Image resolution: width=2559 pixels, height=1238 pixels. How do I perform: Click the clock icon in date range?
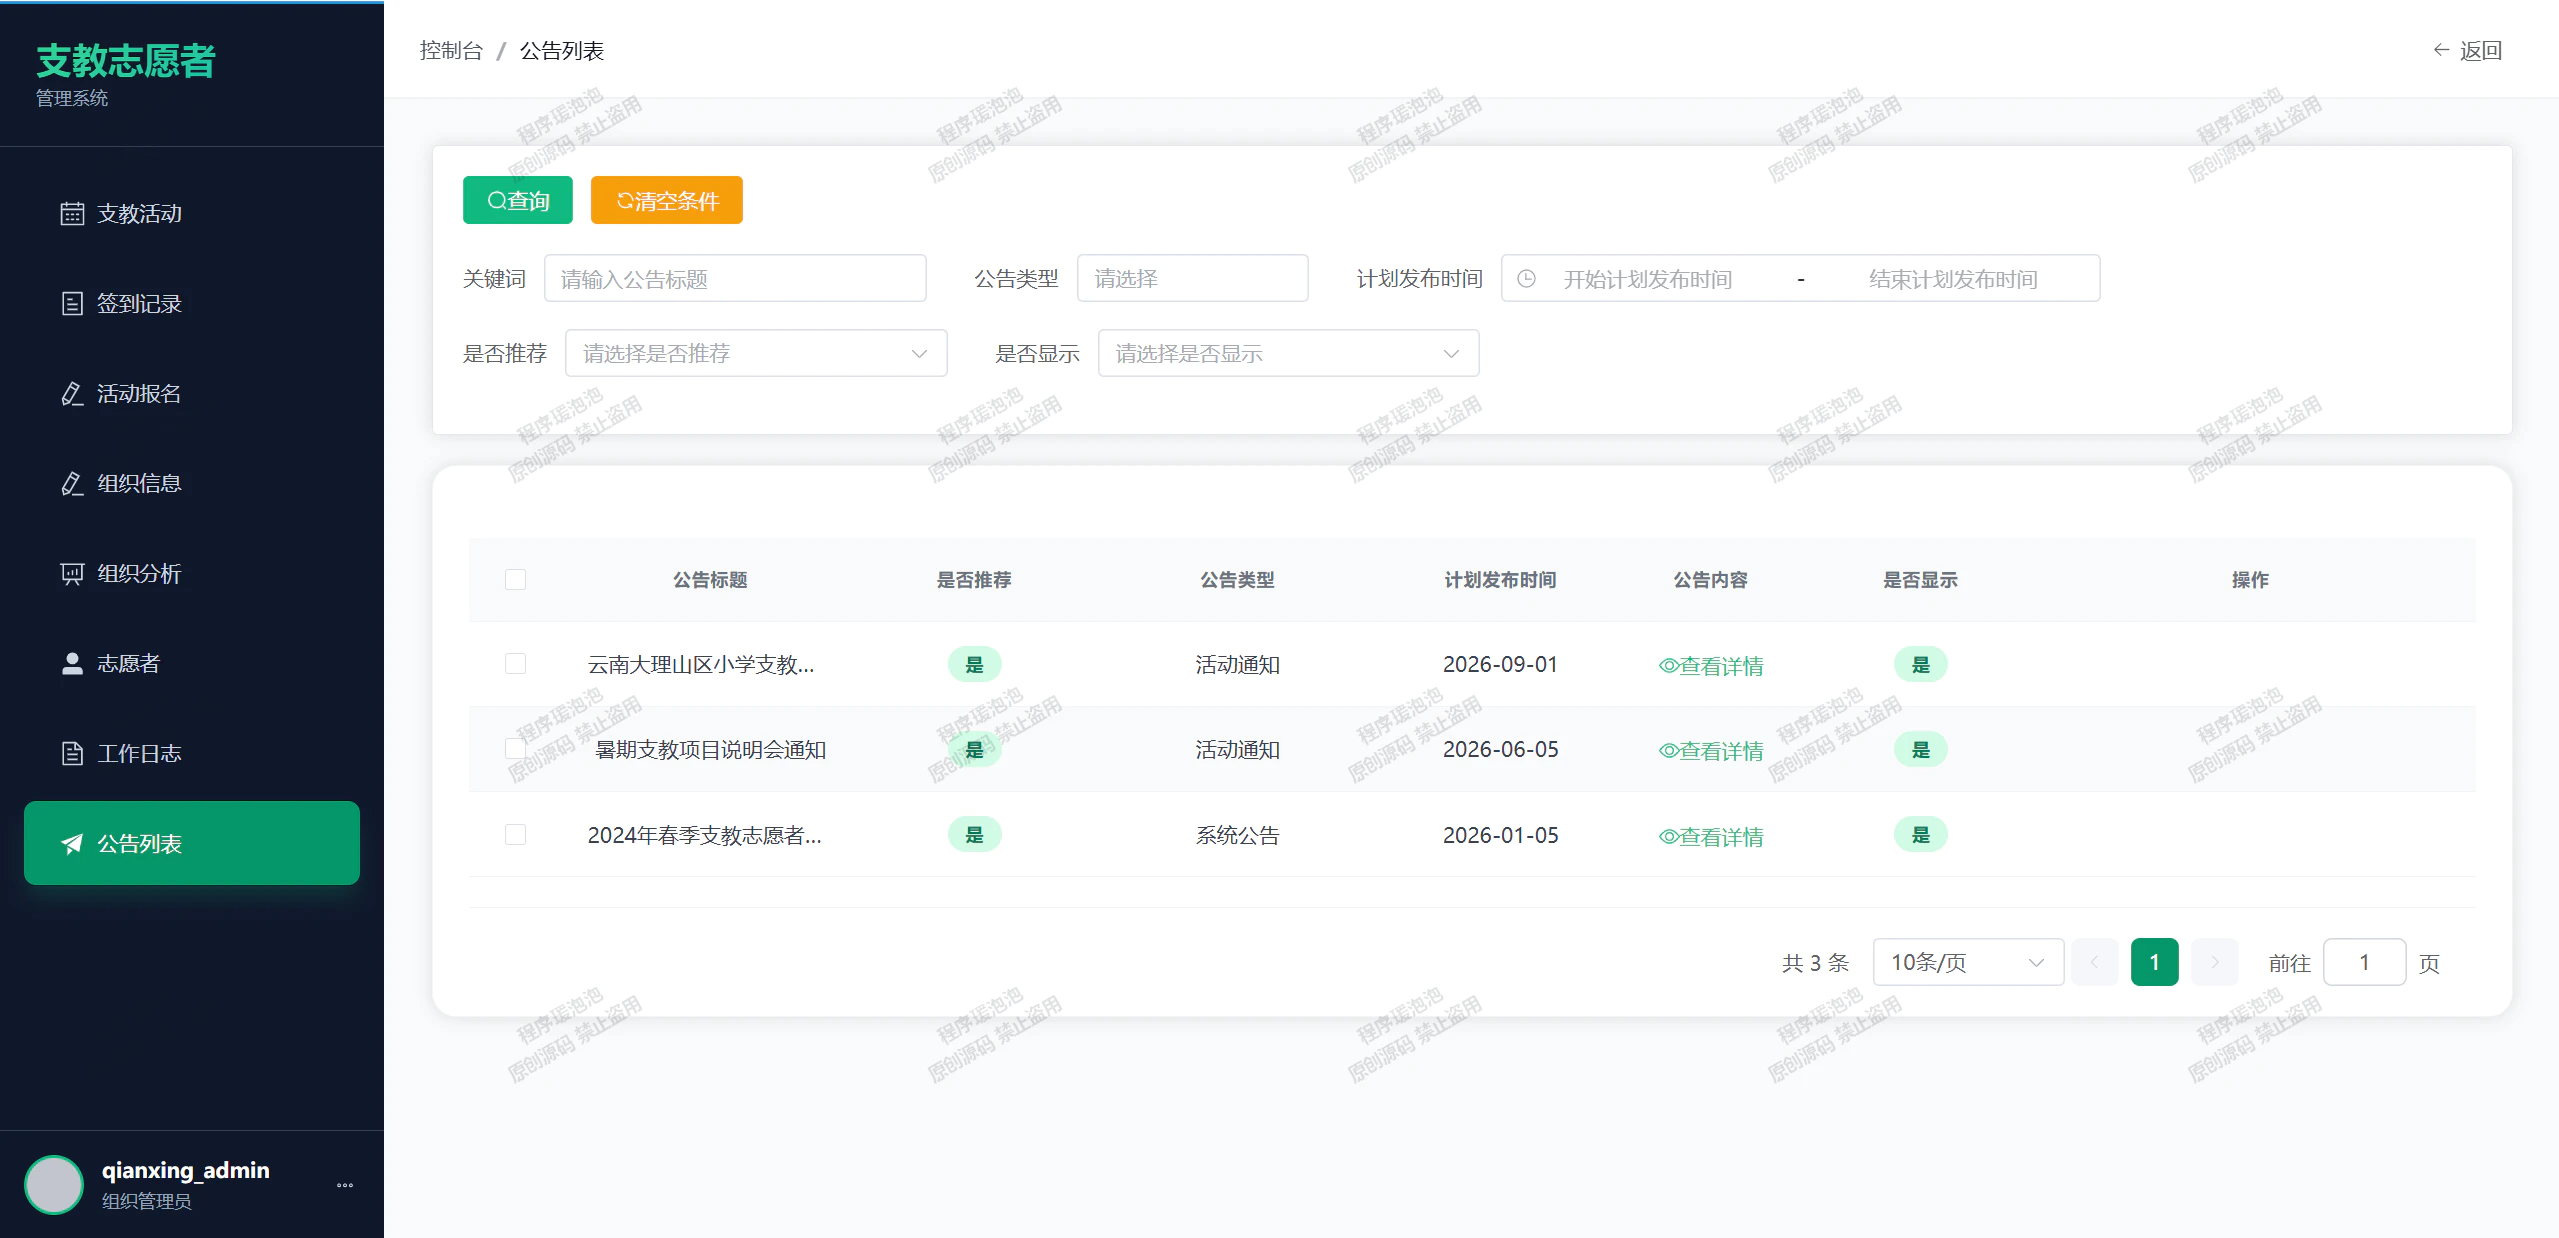(x=1526, y=279)
